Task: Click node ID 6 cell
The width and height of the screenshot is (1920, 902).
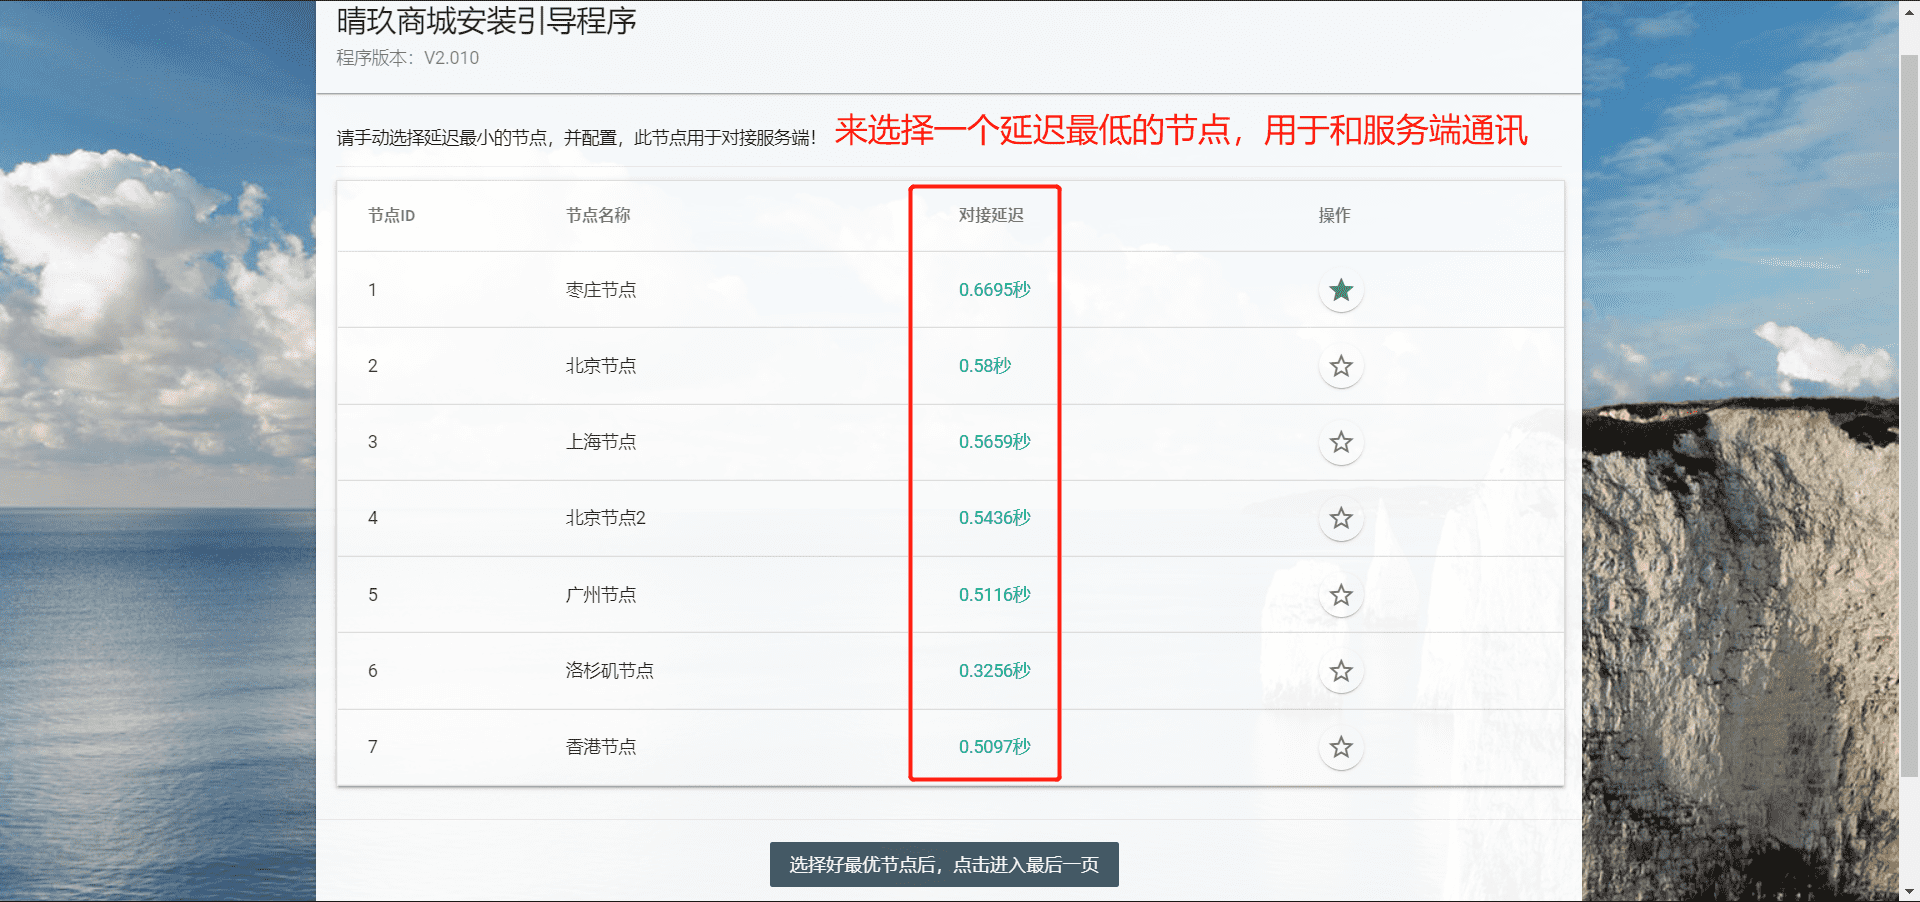Action: click(x=373, y=671)
